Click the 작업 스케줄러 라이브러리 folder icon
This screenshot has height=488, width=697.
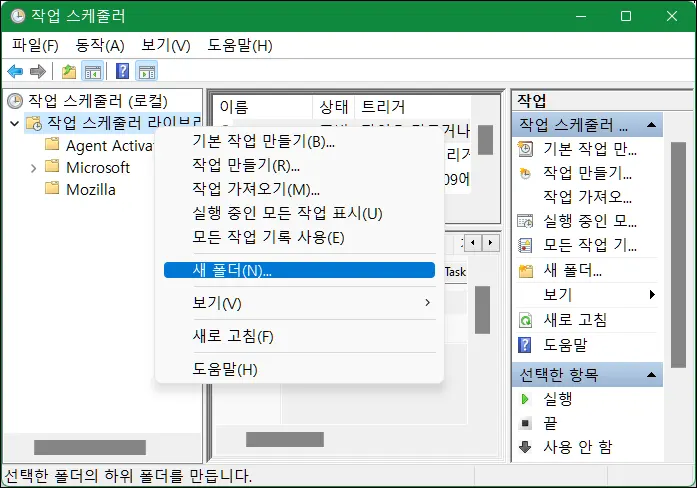coord(34,123)
